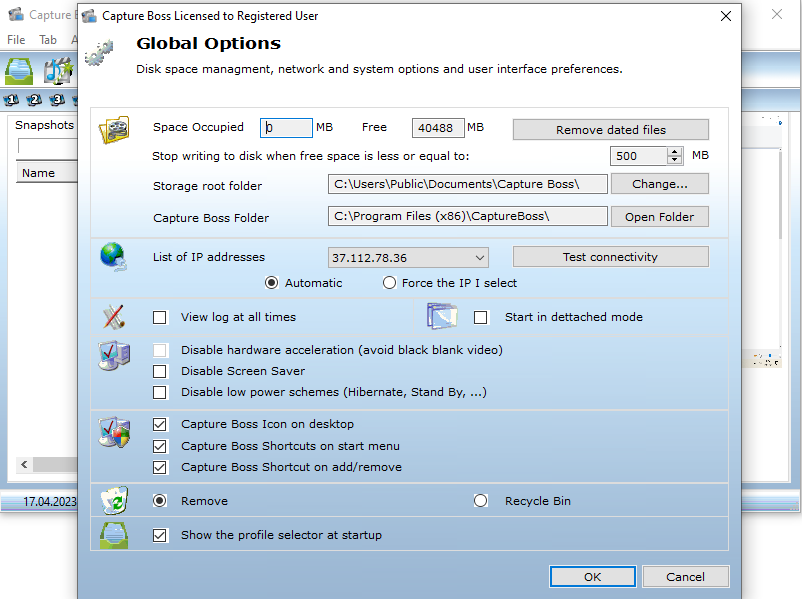Enable Start in dettached mode
Image resolution: width=802 pixels, height=599 pixels.
[480, 318]
